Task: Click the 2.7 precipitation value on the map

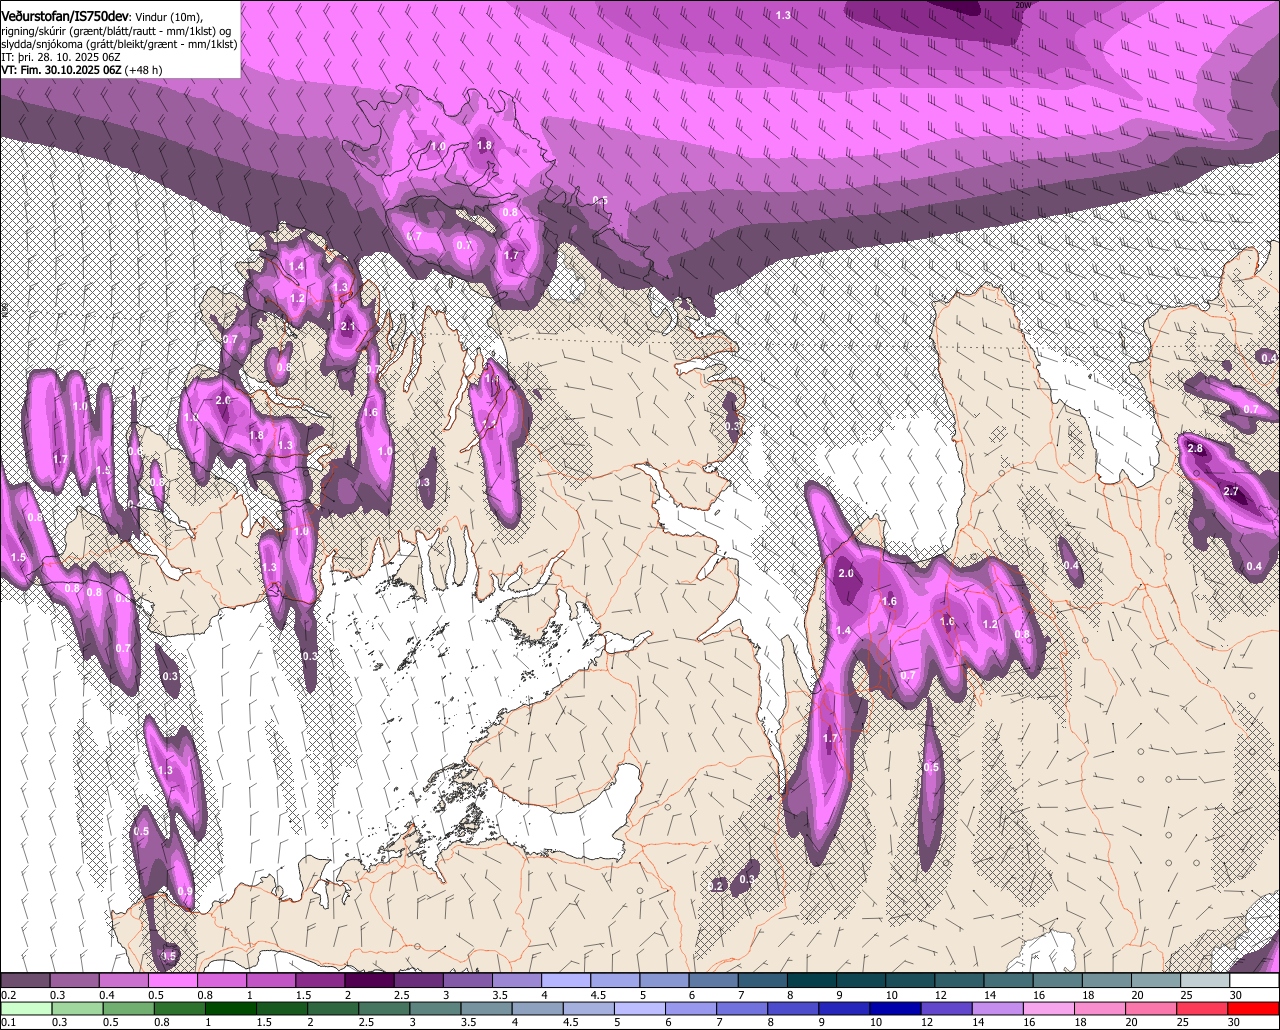Action: (x=1231, y=492)
